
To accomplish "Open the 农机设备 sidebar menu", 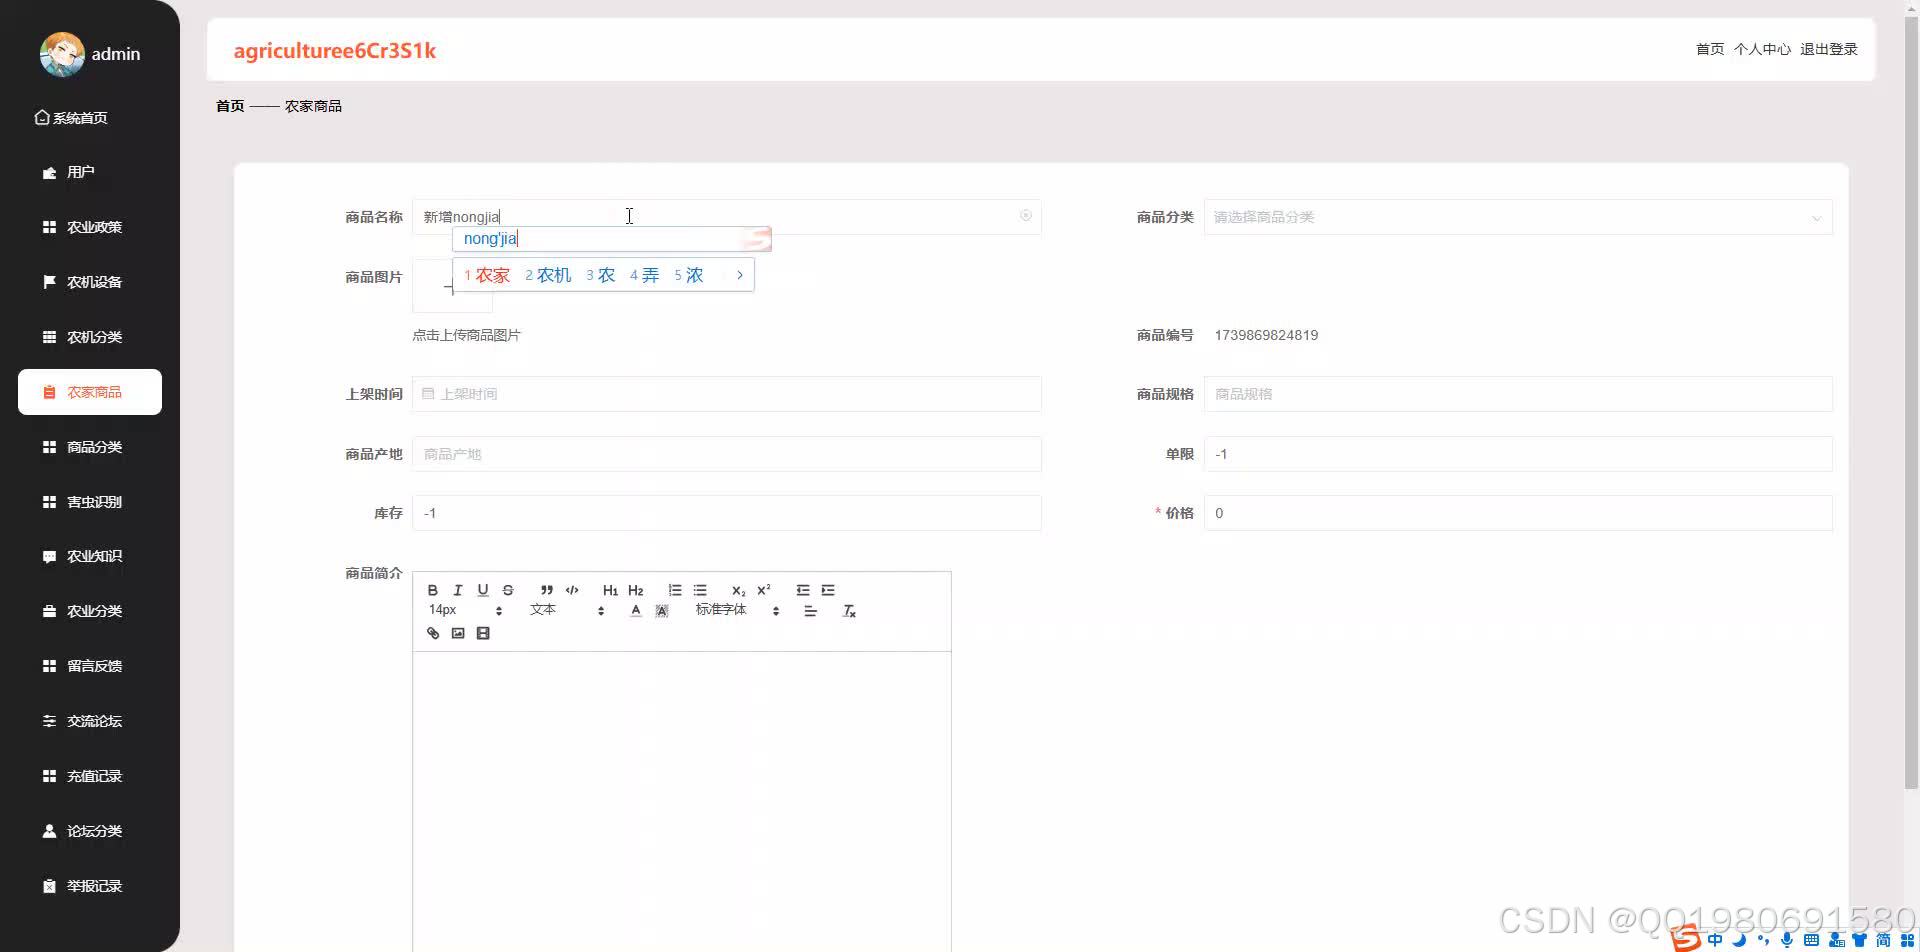I will [90, 282].
